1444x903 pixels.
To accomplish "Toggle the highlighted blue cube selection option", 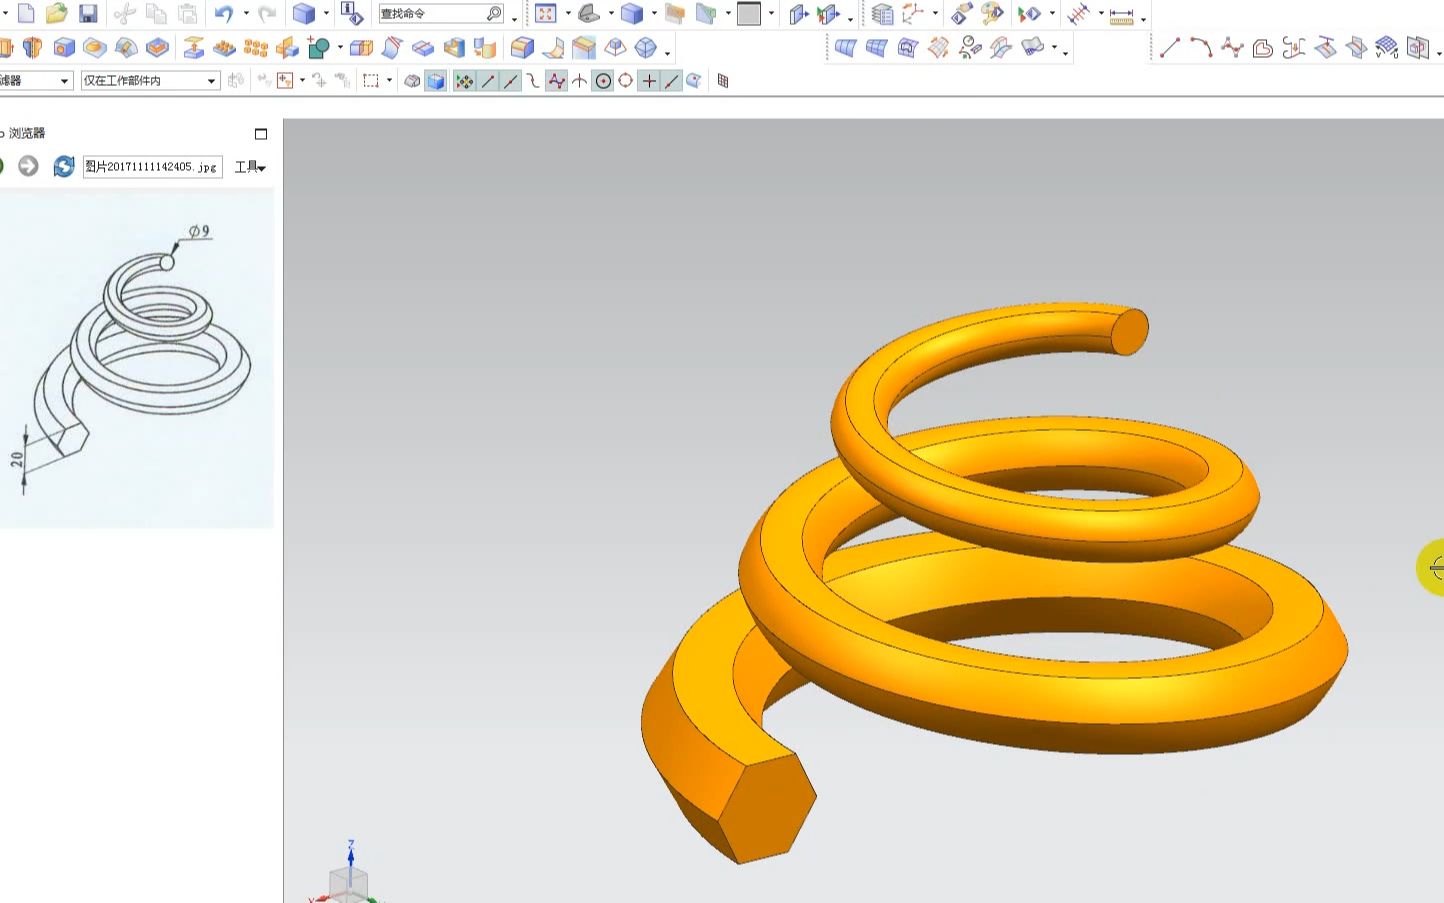I will tap(436, 81).
